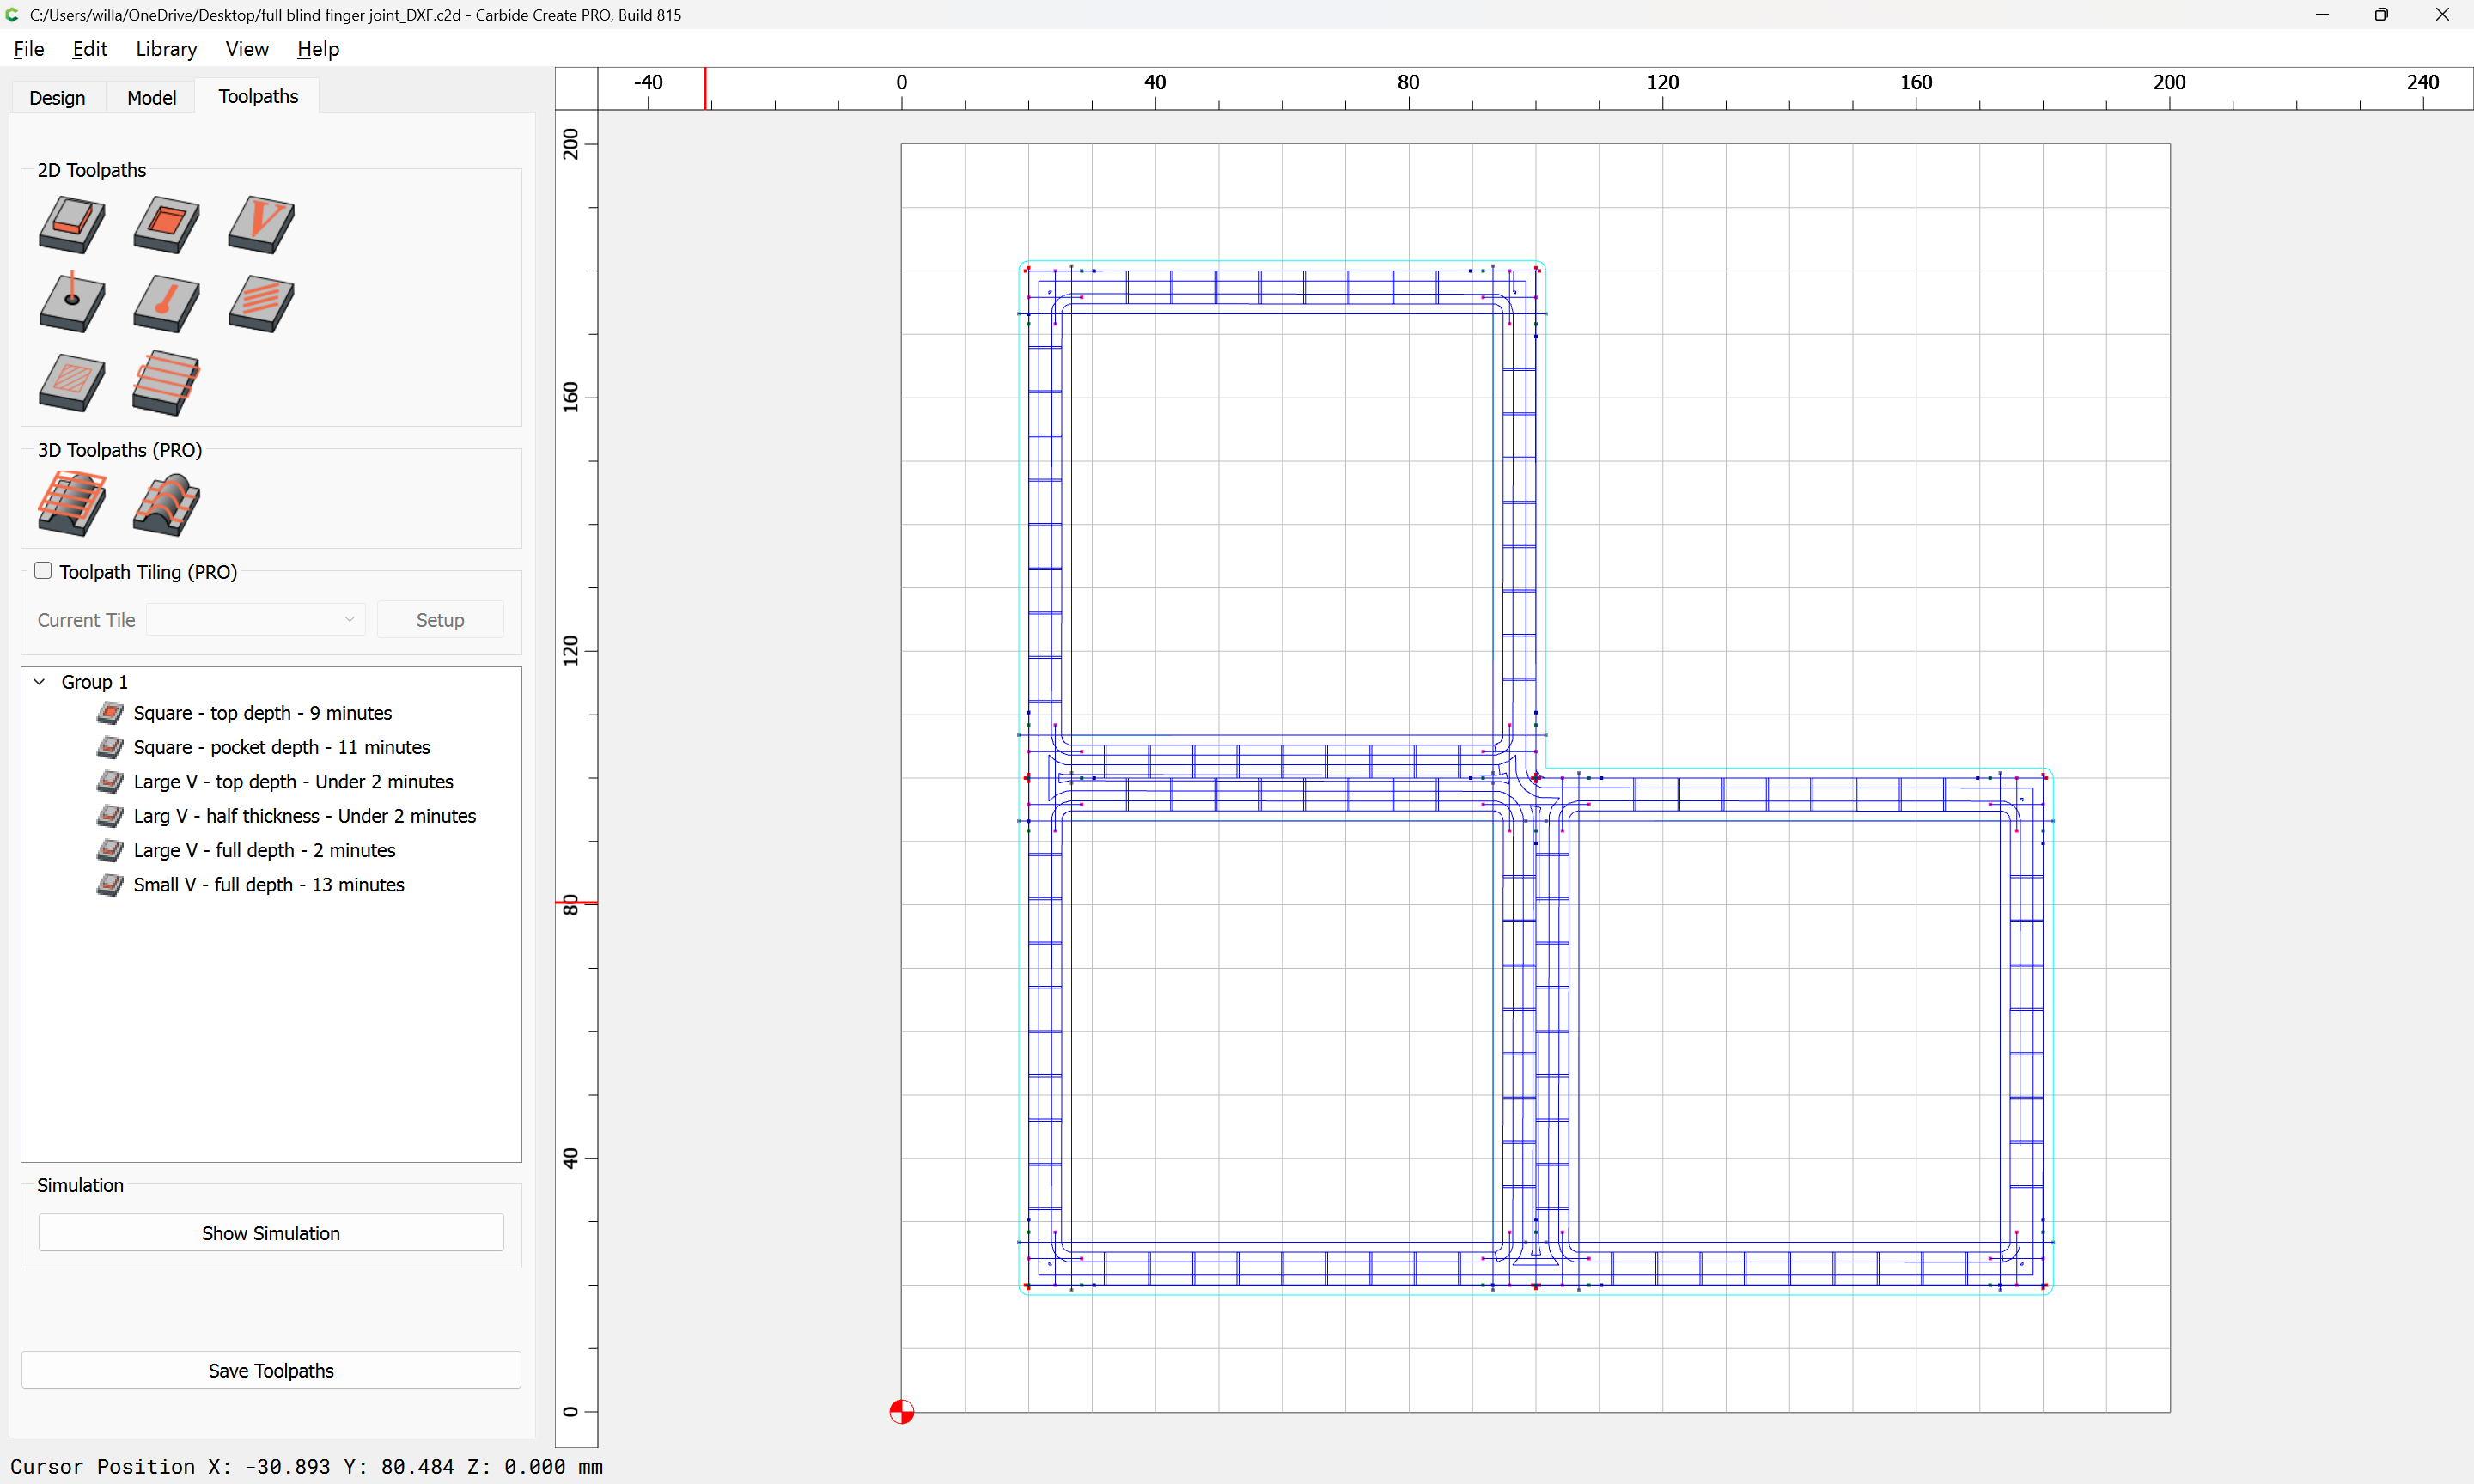Screen dimensions: 2474x1484
Task: Click the red origin marker on canvas
Action: [x=901, y=1411]
